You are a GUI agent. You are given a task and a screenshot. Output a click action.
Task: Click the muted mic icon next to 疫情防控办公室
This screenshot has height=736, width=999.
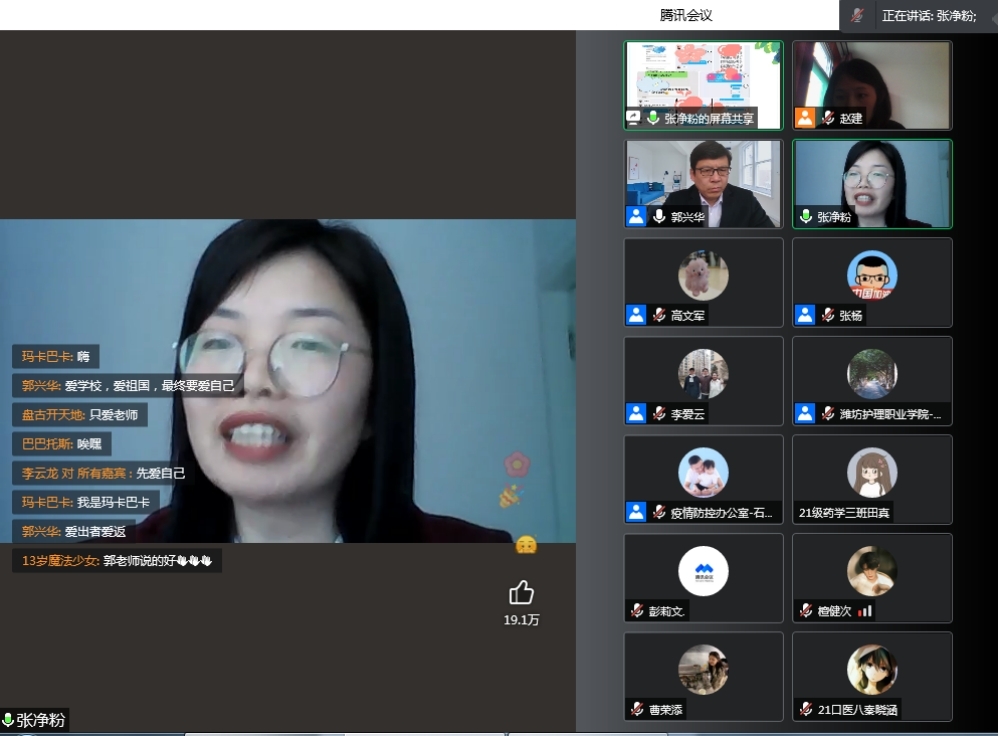659,512
